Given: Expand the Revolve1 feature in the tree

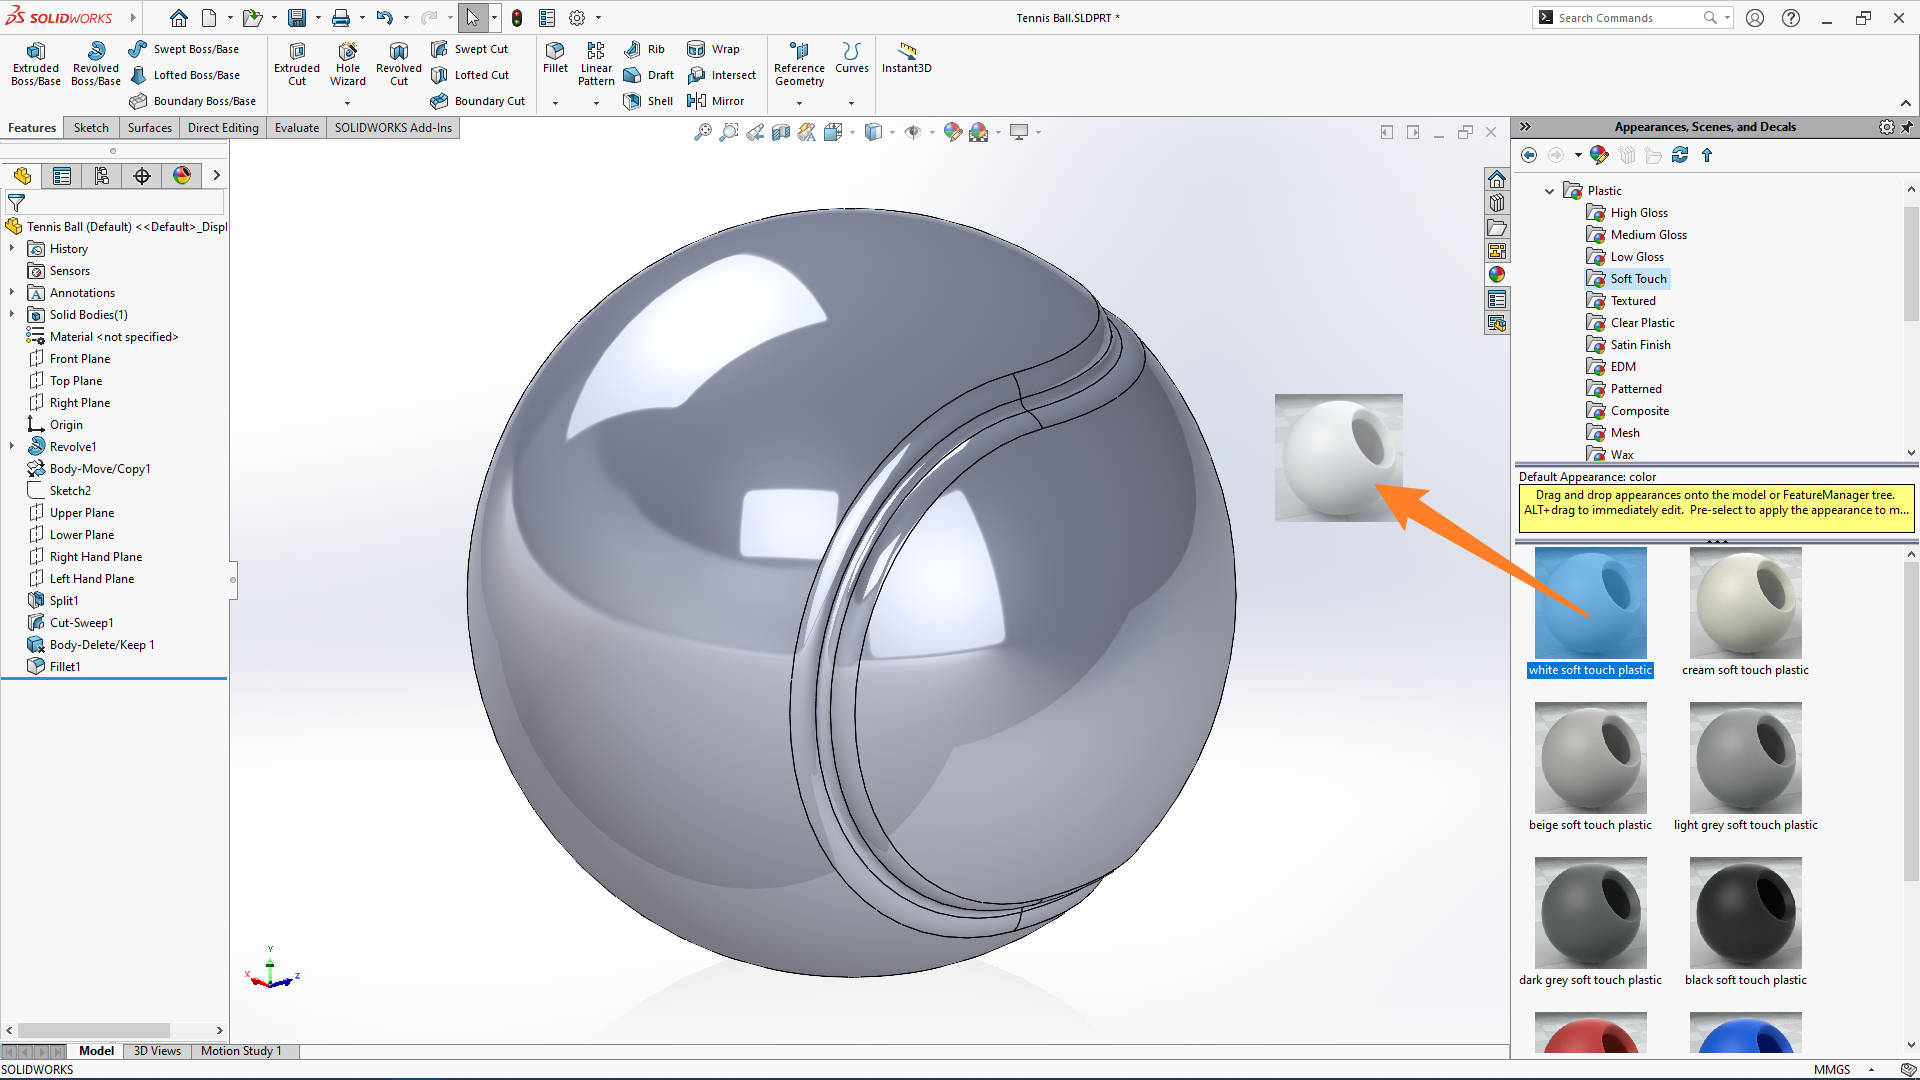Looking at the screenshot, I should (11, 446).
